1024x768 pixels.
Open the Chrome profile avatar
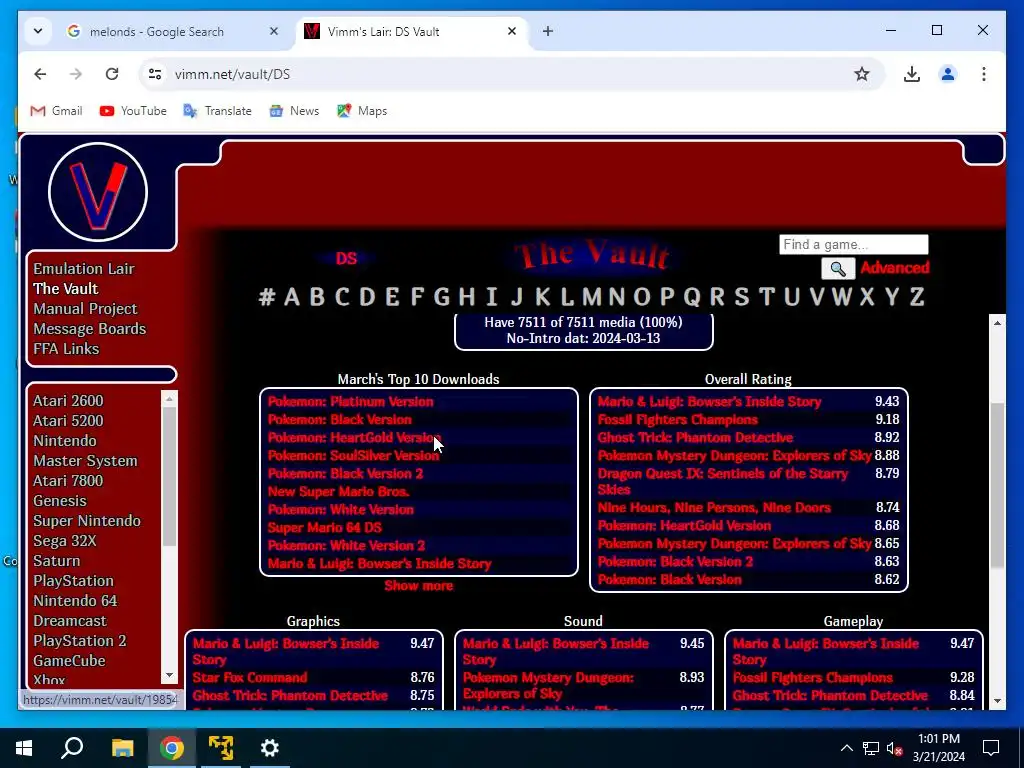[948, 74]
